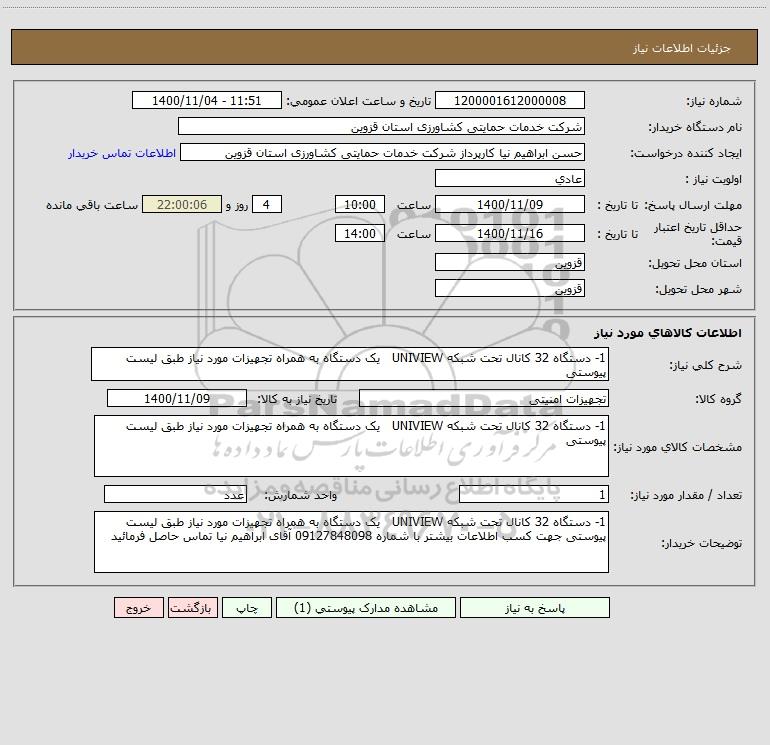Click the label شهر محل تحویل:
Viewport: 770px width, 745px height.
click(698, 289)
